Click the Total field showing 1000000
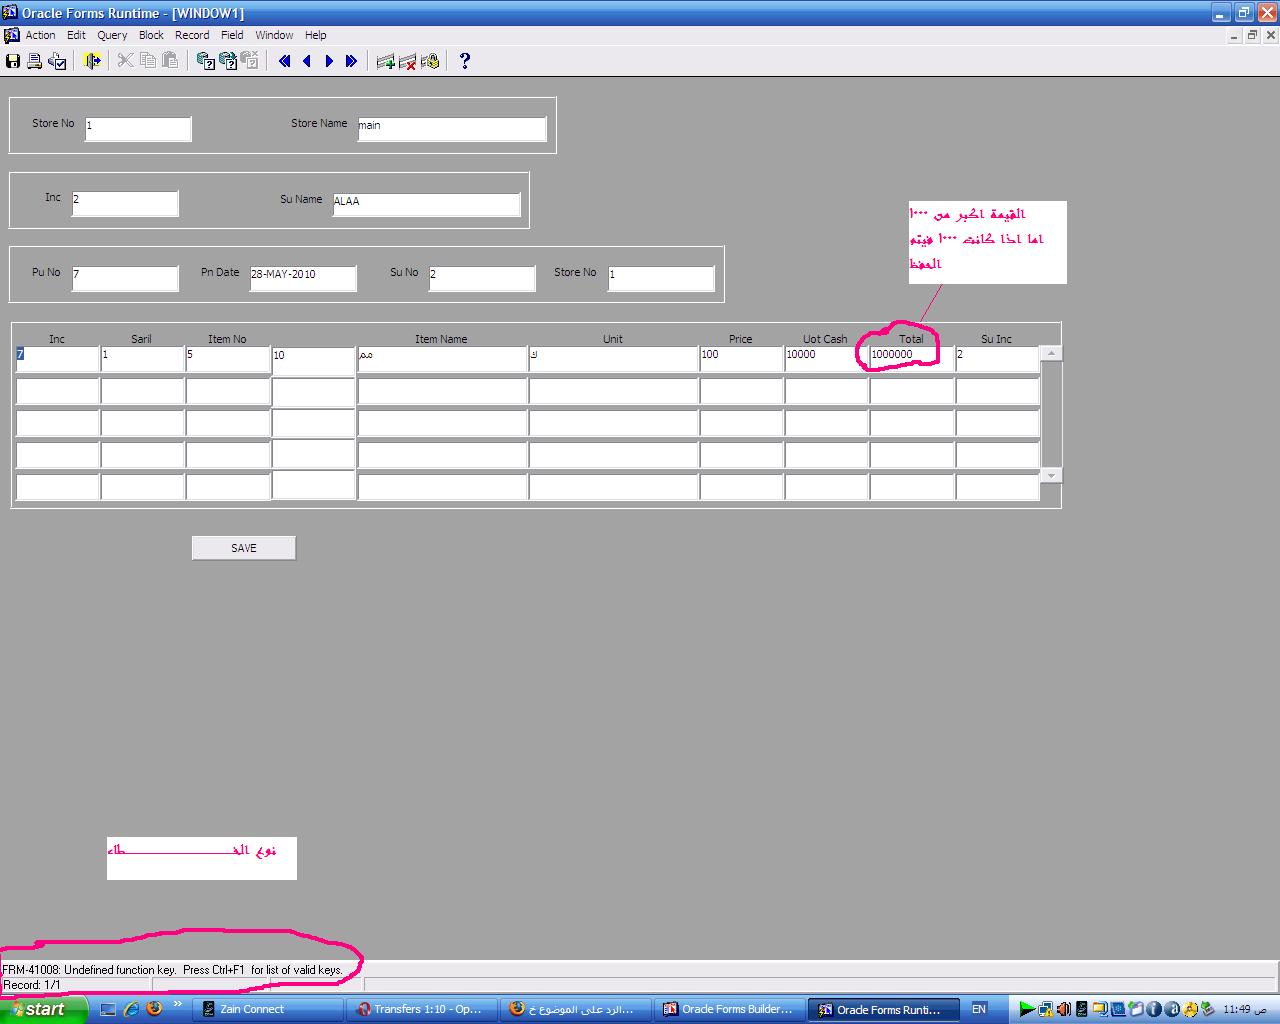This screenshot has width=1280, height=1024. click(910, 357)
